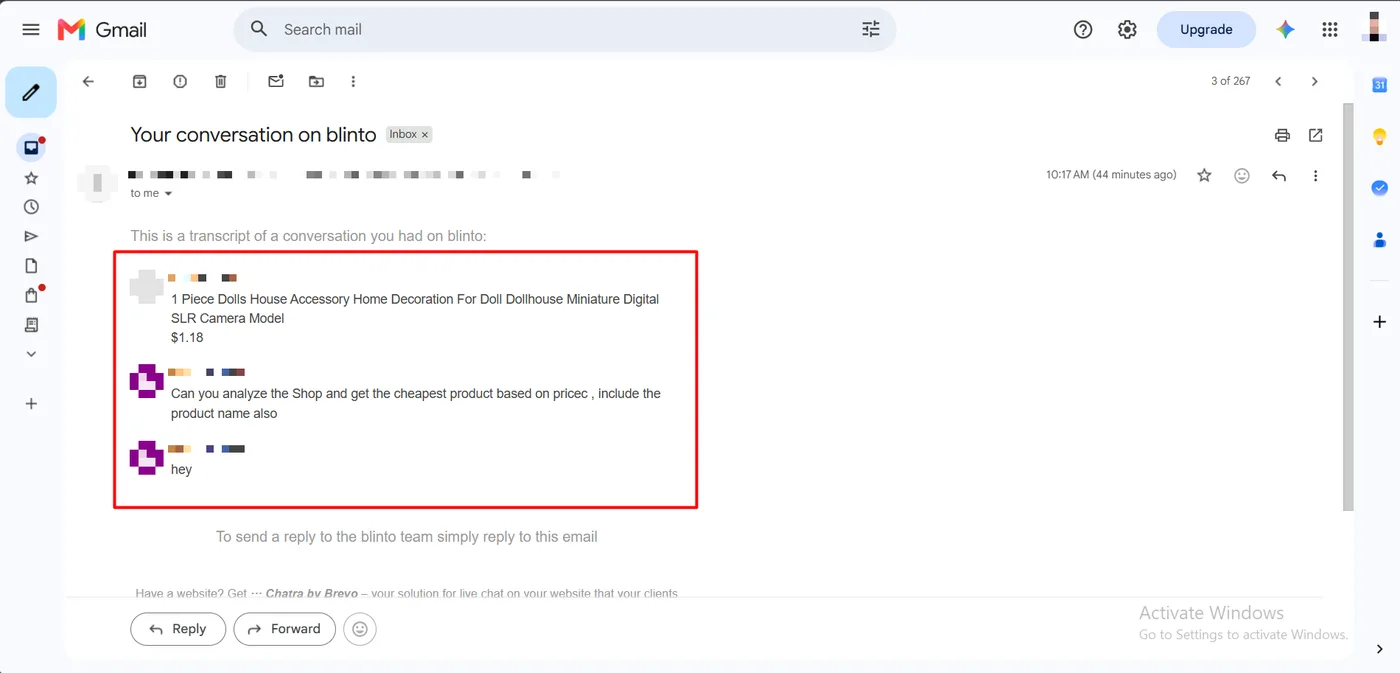Open the Settings gear icon
1400x673 pixels.
click(x=1128, y=30)
